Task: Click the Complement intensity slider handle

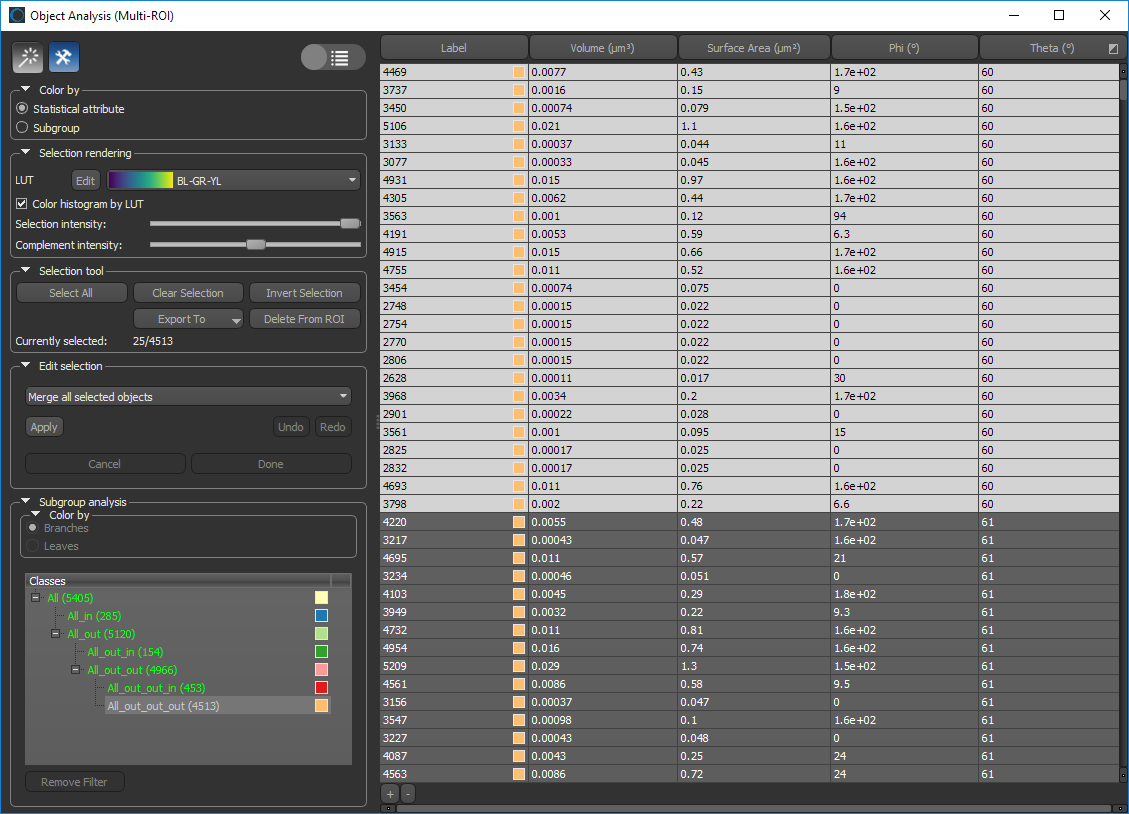Action: [x=256, y=245]
